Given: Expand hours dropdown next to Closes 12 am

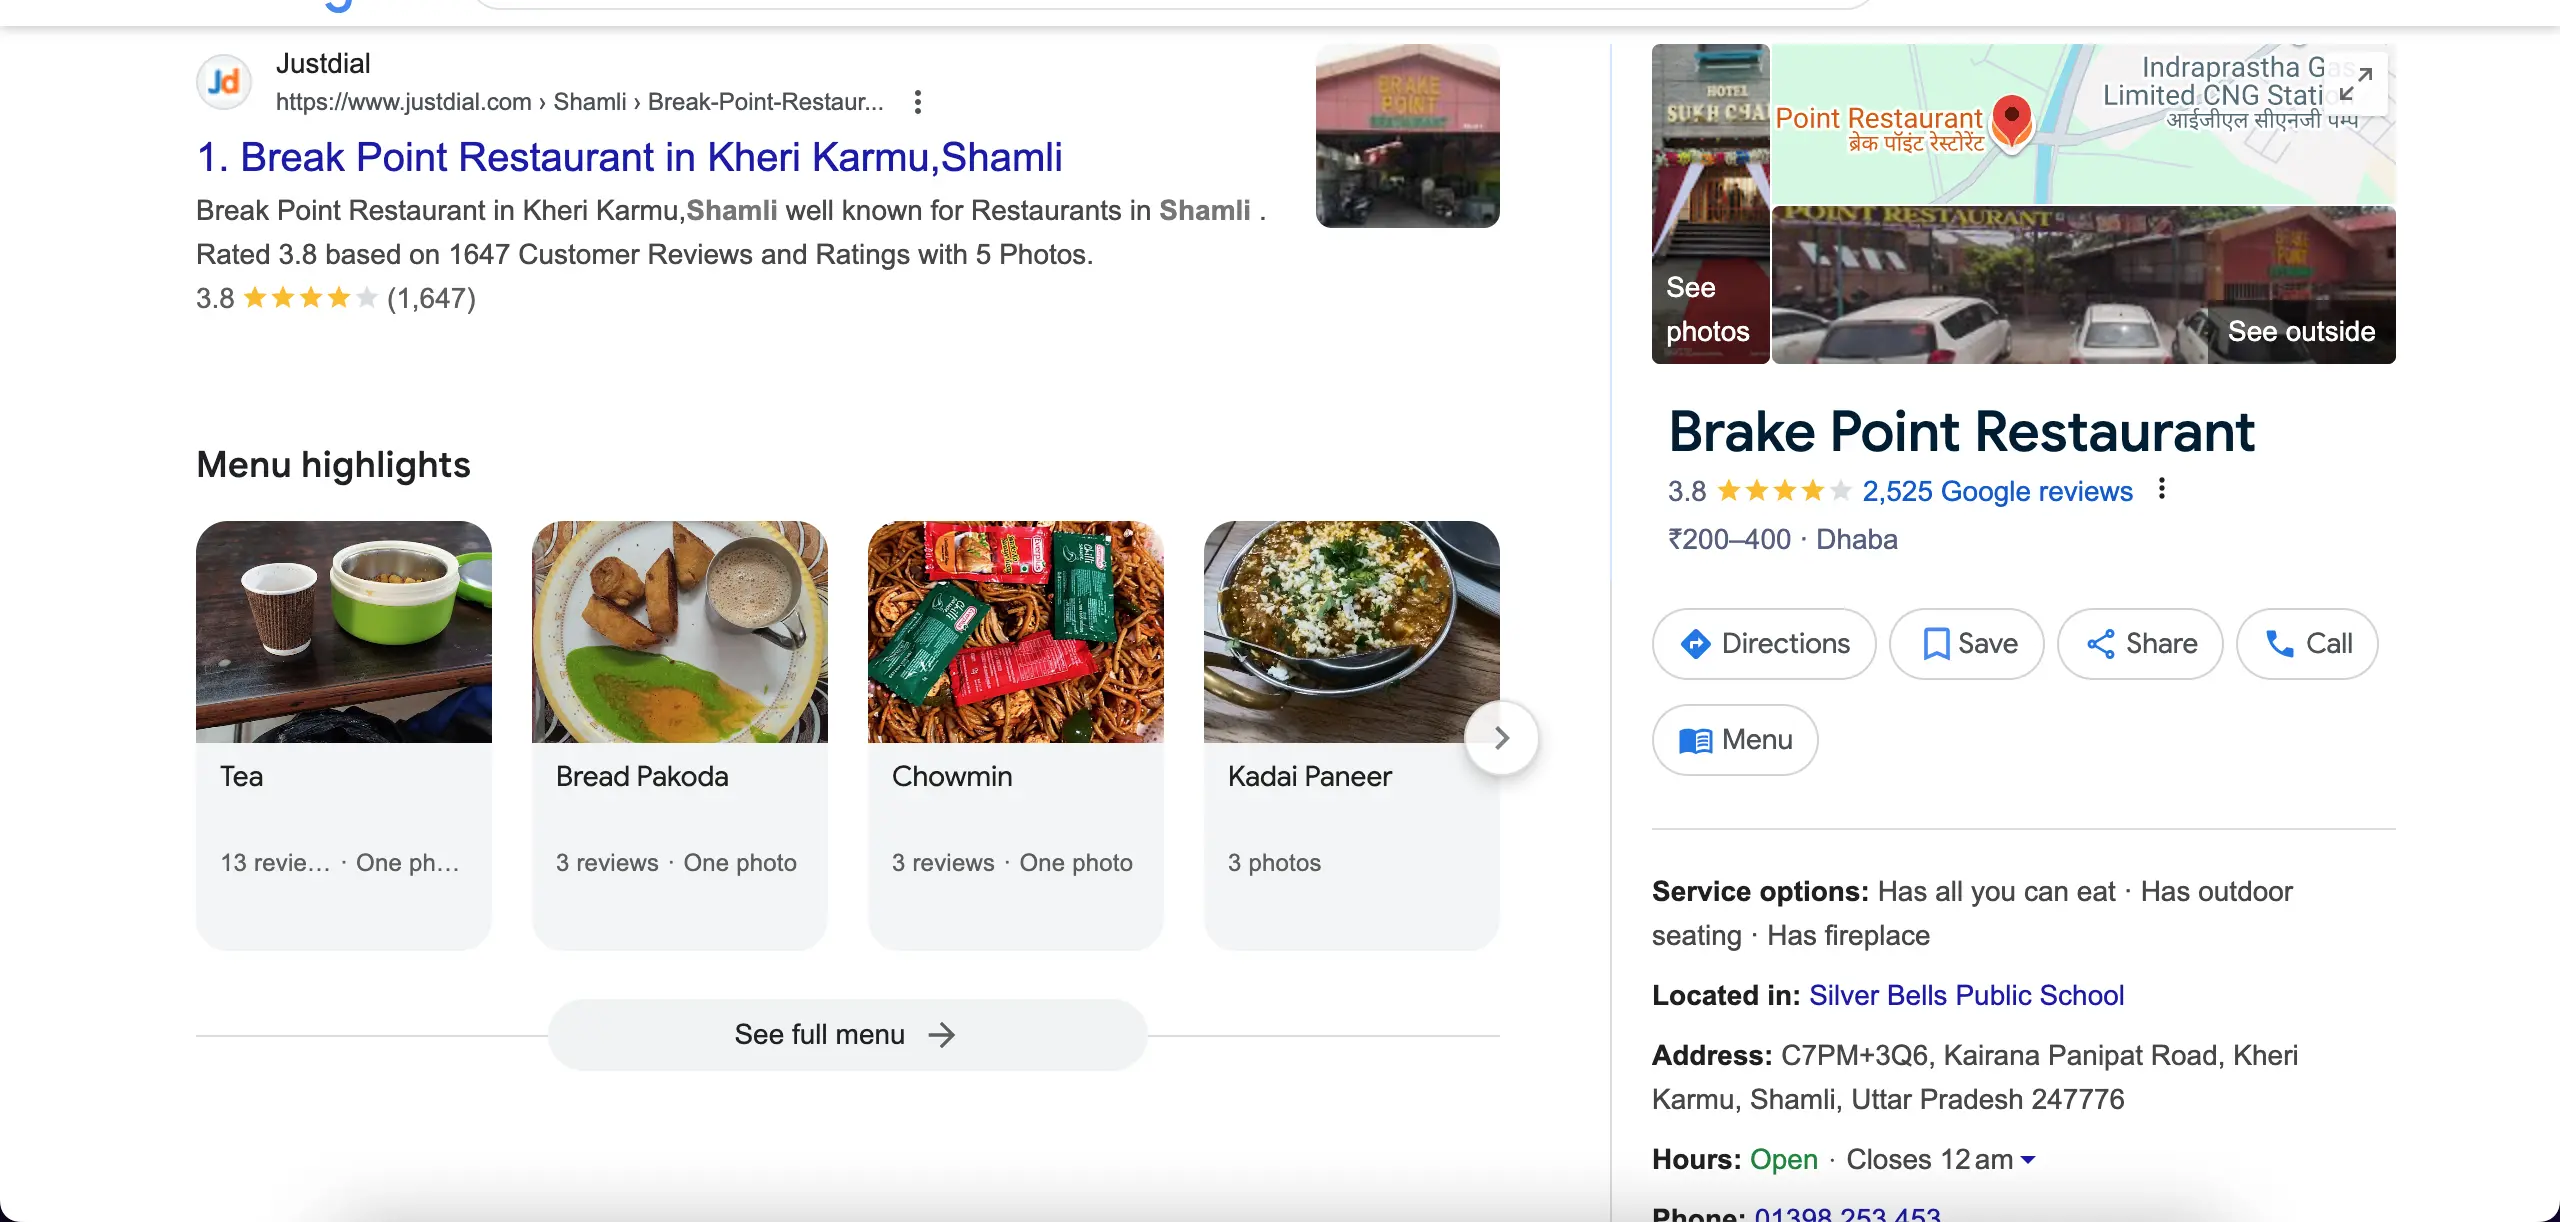Looking at the screenshot, I should click(x=2028, y=1160).
